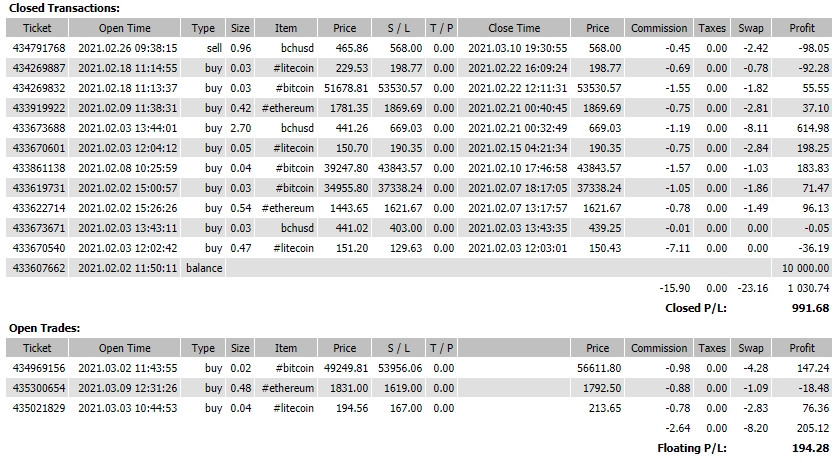Click the Swap header in the Closed Transactions table

[x=750, y=28]
